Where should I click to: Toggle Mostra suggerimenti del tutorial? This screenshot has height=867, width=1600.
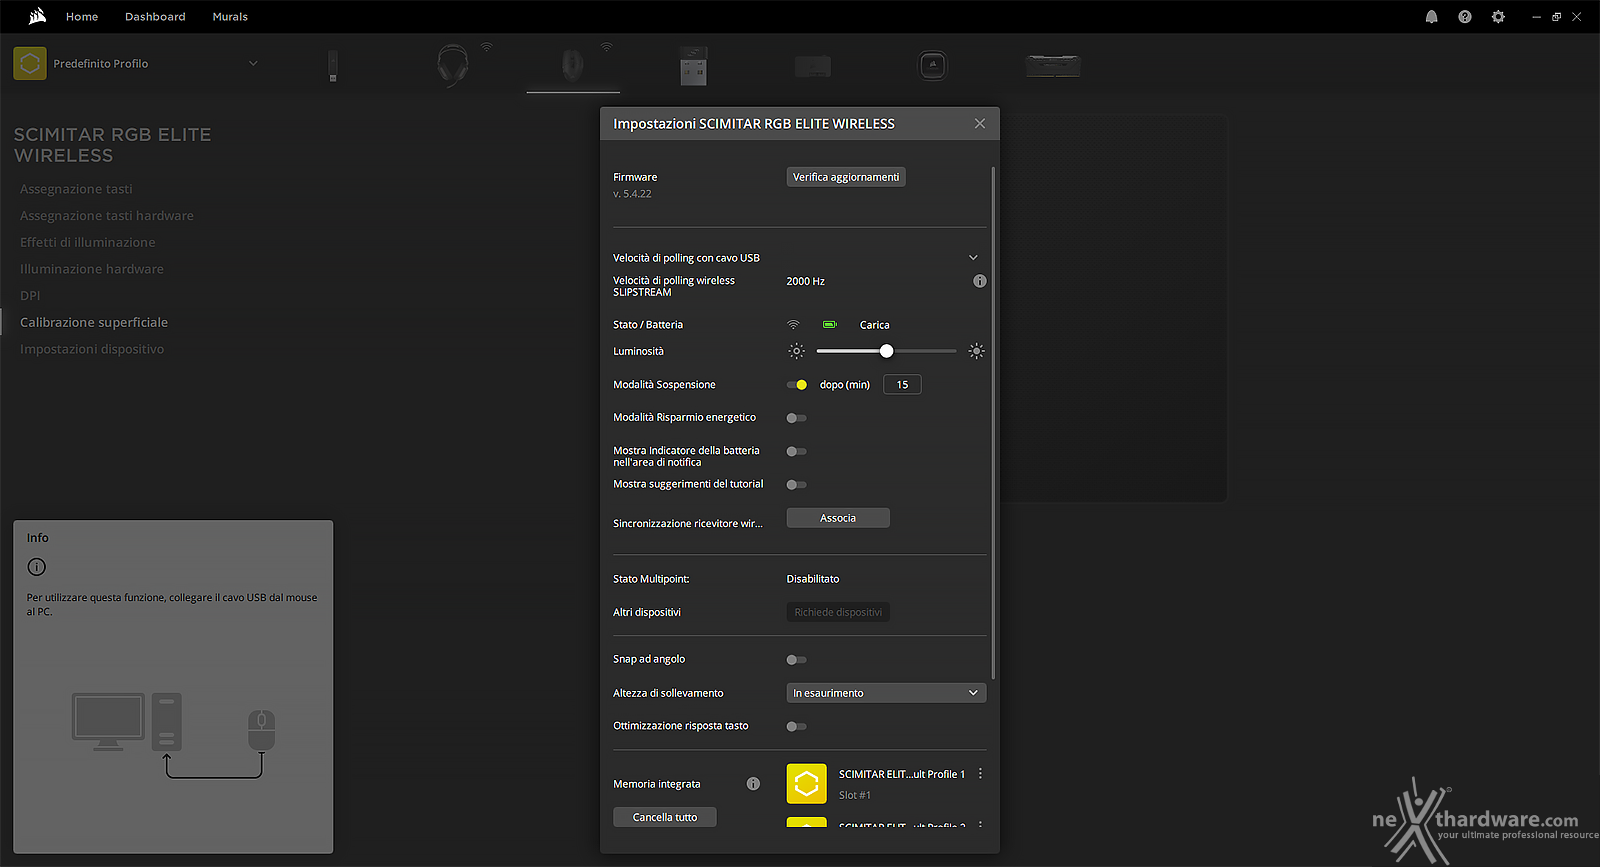[797, 485]
